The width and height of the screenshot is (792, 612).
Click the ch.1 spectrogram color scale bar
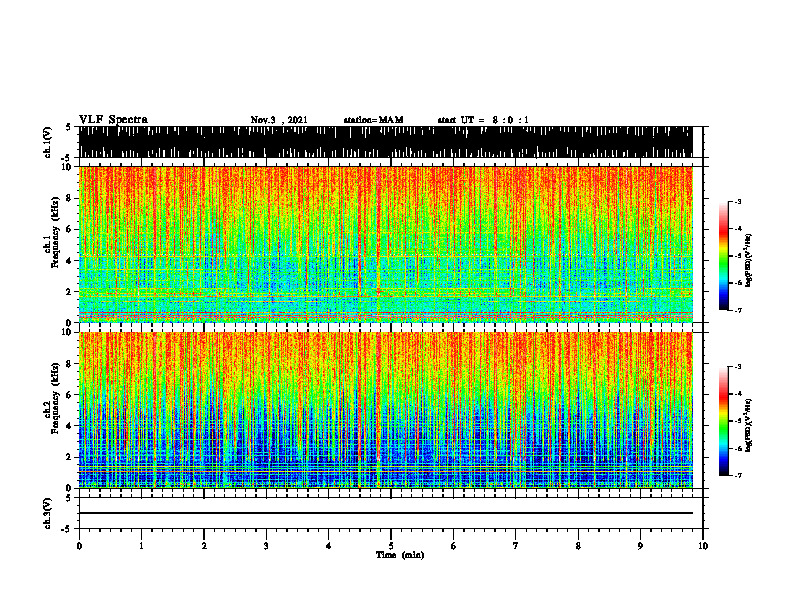click(724, 256)
